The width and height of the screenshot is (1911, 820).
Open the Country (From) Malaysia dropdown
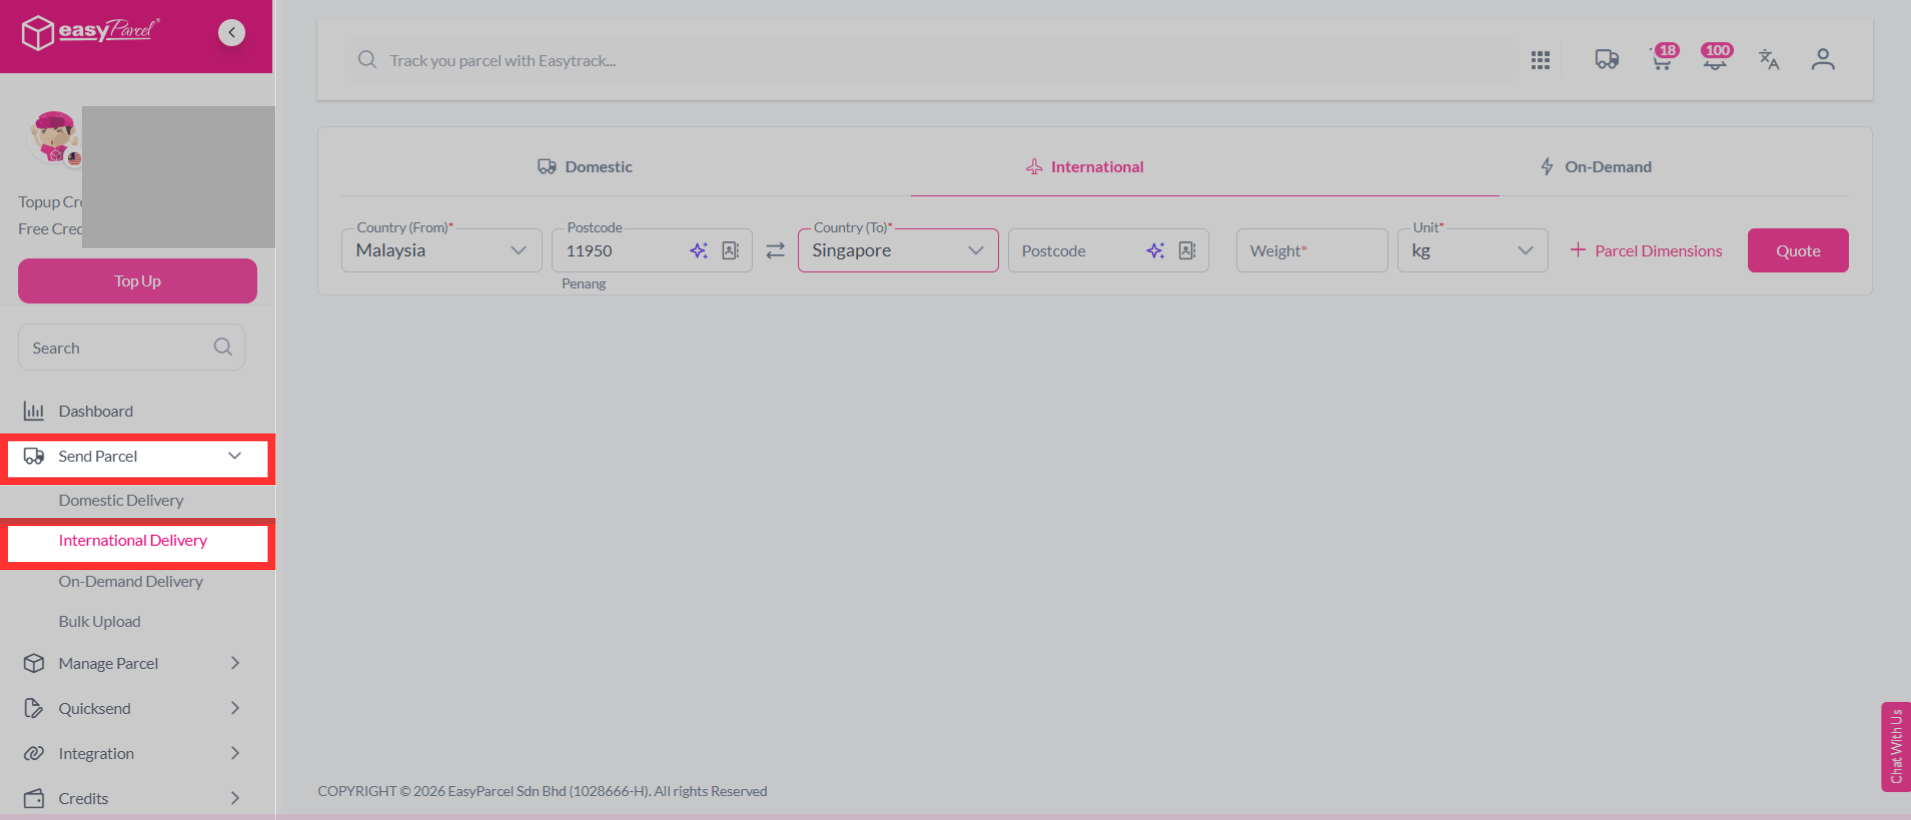[x=442, y=250]
